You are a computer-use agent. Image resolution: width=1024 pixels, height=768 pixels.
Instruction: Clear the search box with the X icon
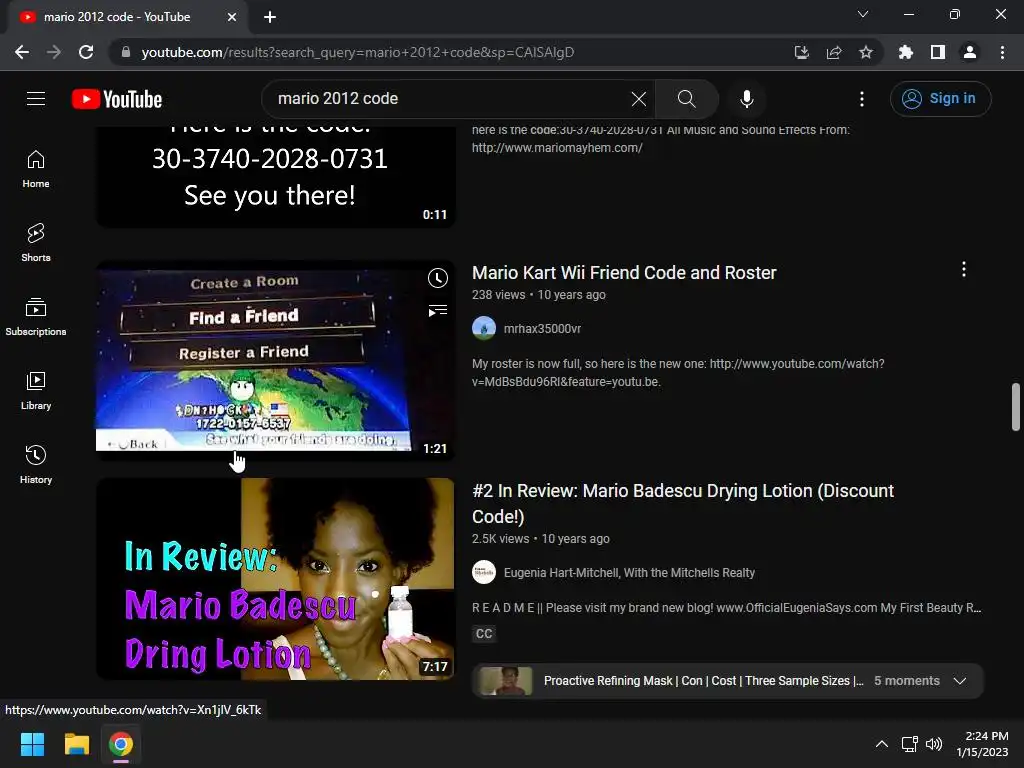[x=639, y=99]
